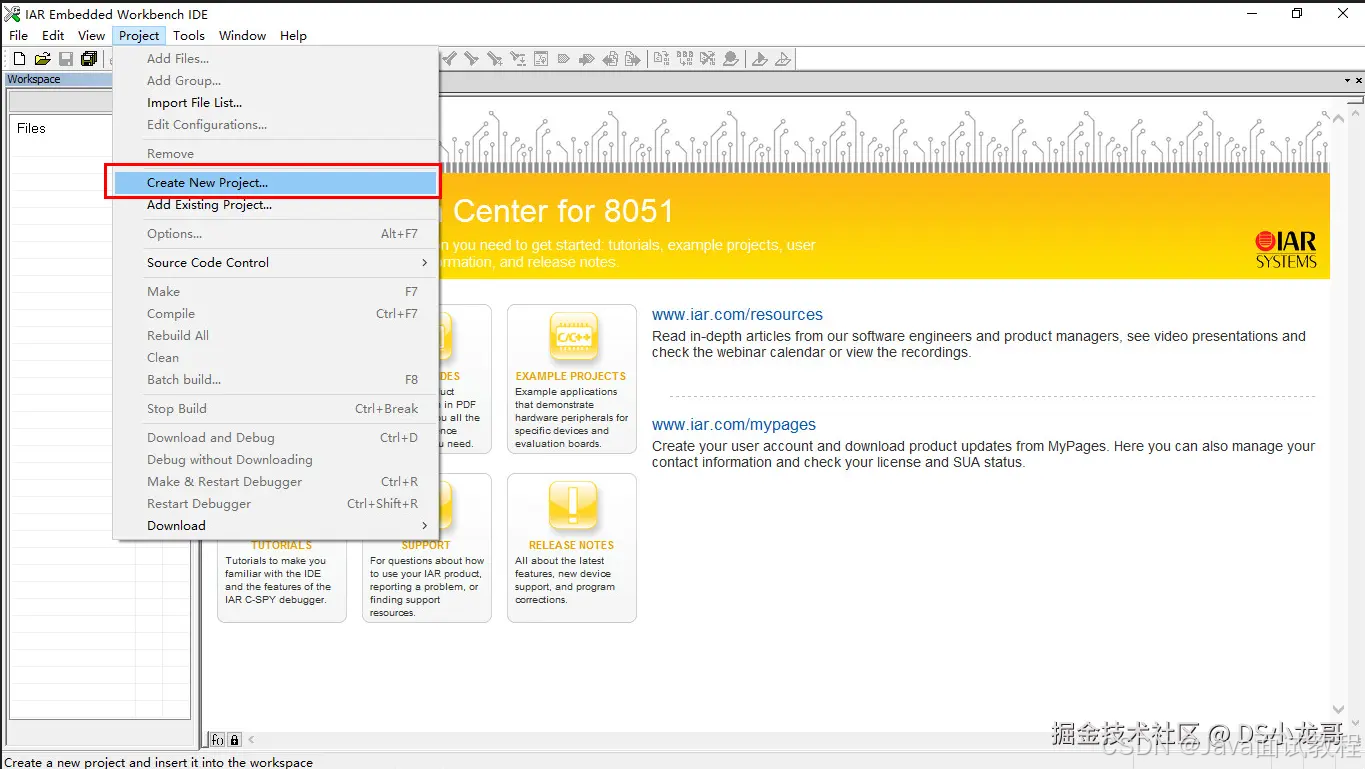Click the Toggle Breakpoint toolbar icon

tap(731, 59)
